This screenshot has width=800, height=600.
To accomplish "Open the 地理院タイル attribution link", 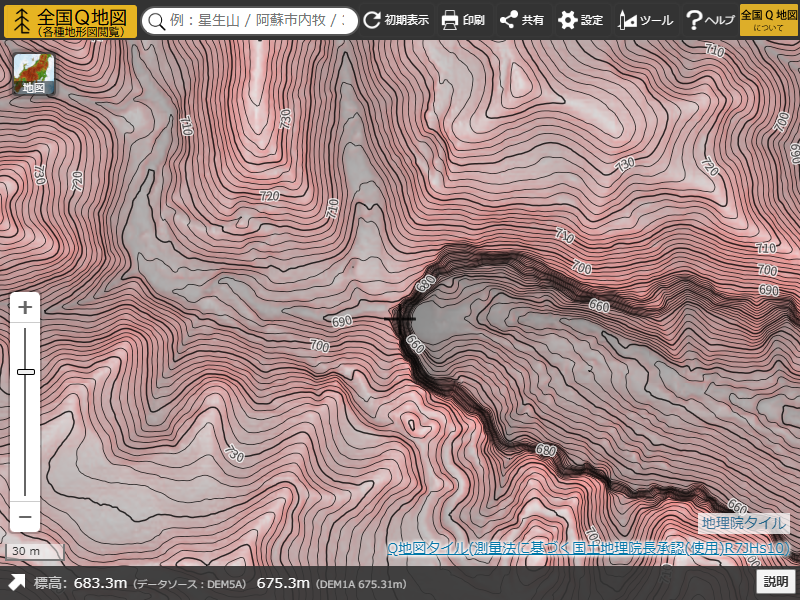I will [x=744, y=523].
